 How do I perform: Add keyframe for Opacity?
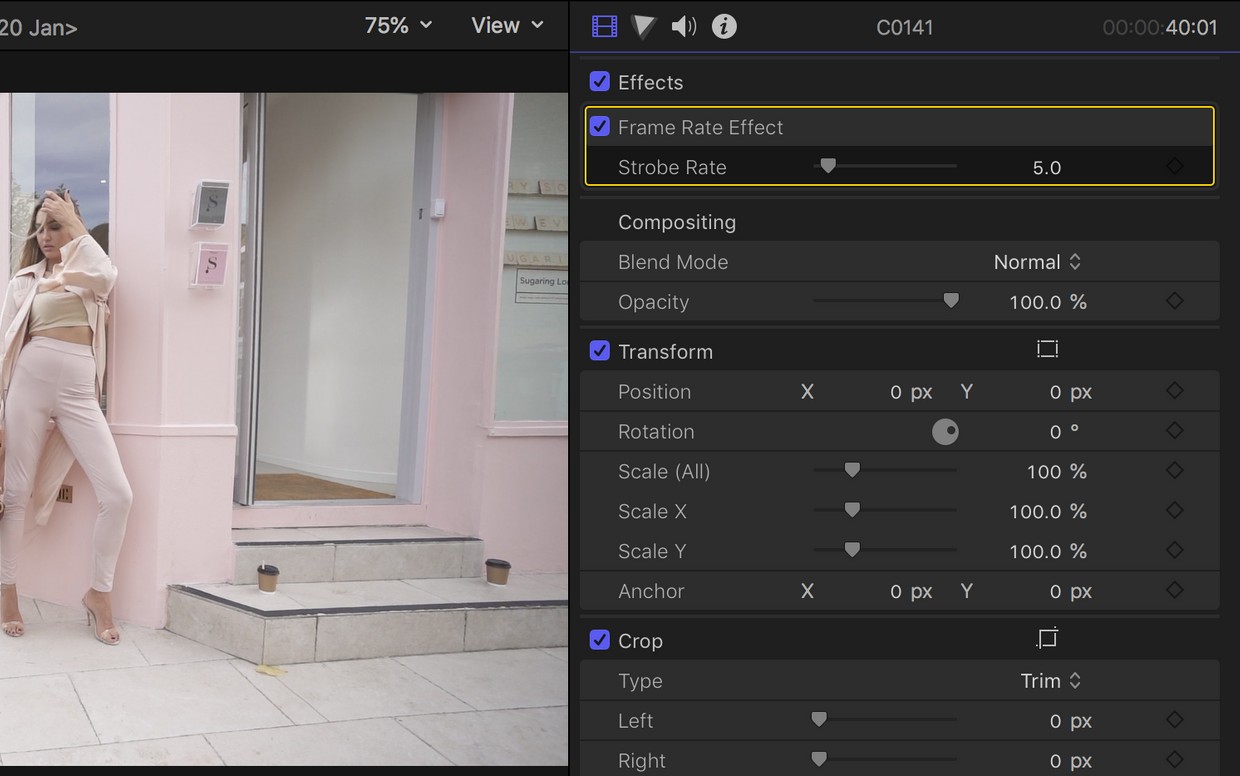[x=1175, y=301]
